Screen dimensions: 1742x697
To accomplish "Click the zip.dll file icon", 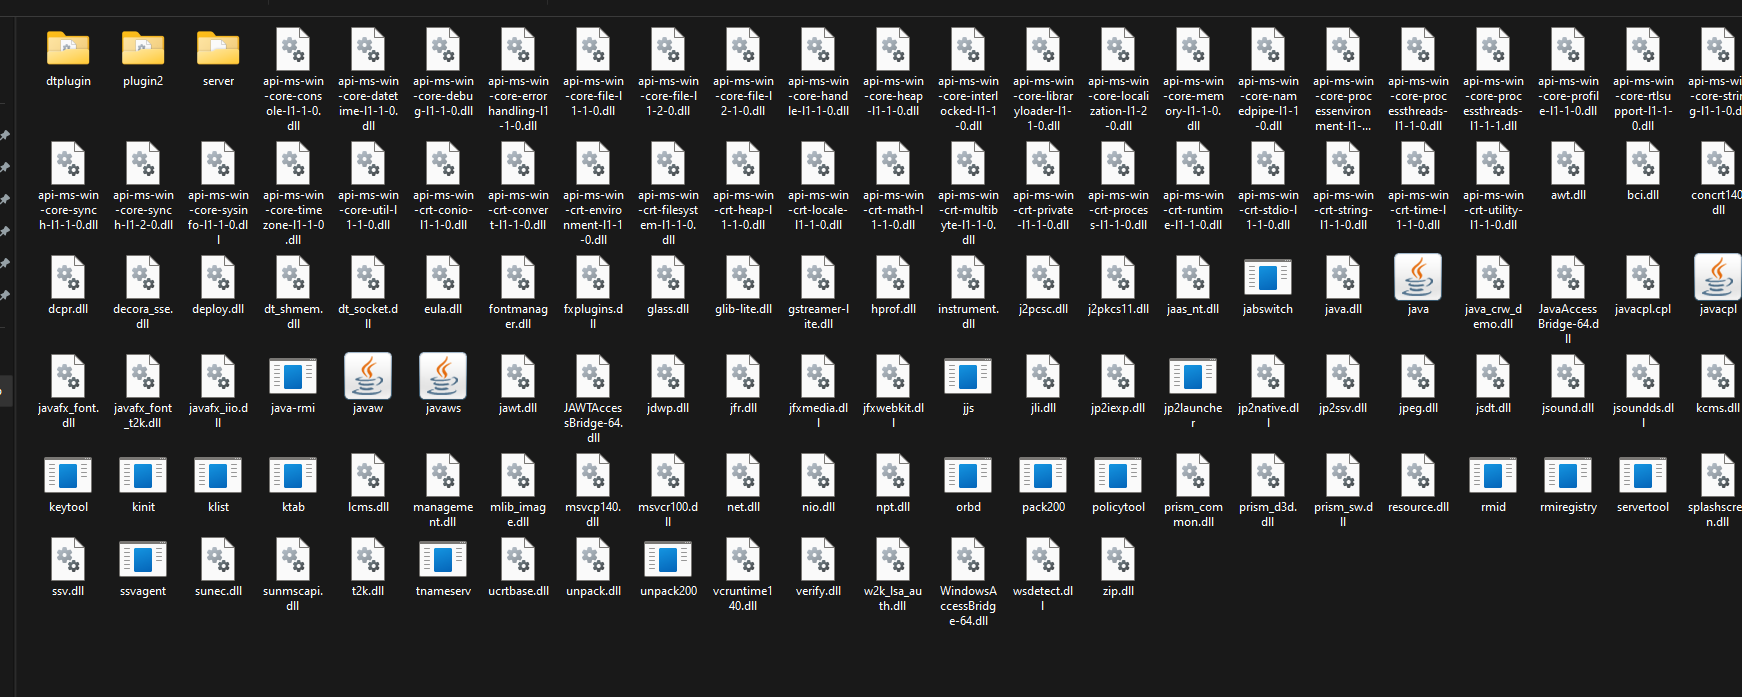I will click(x=1118, y=559).
